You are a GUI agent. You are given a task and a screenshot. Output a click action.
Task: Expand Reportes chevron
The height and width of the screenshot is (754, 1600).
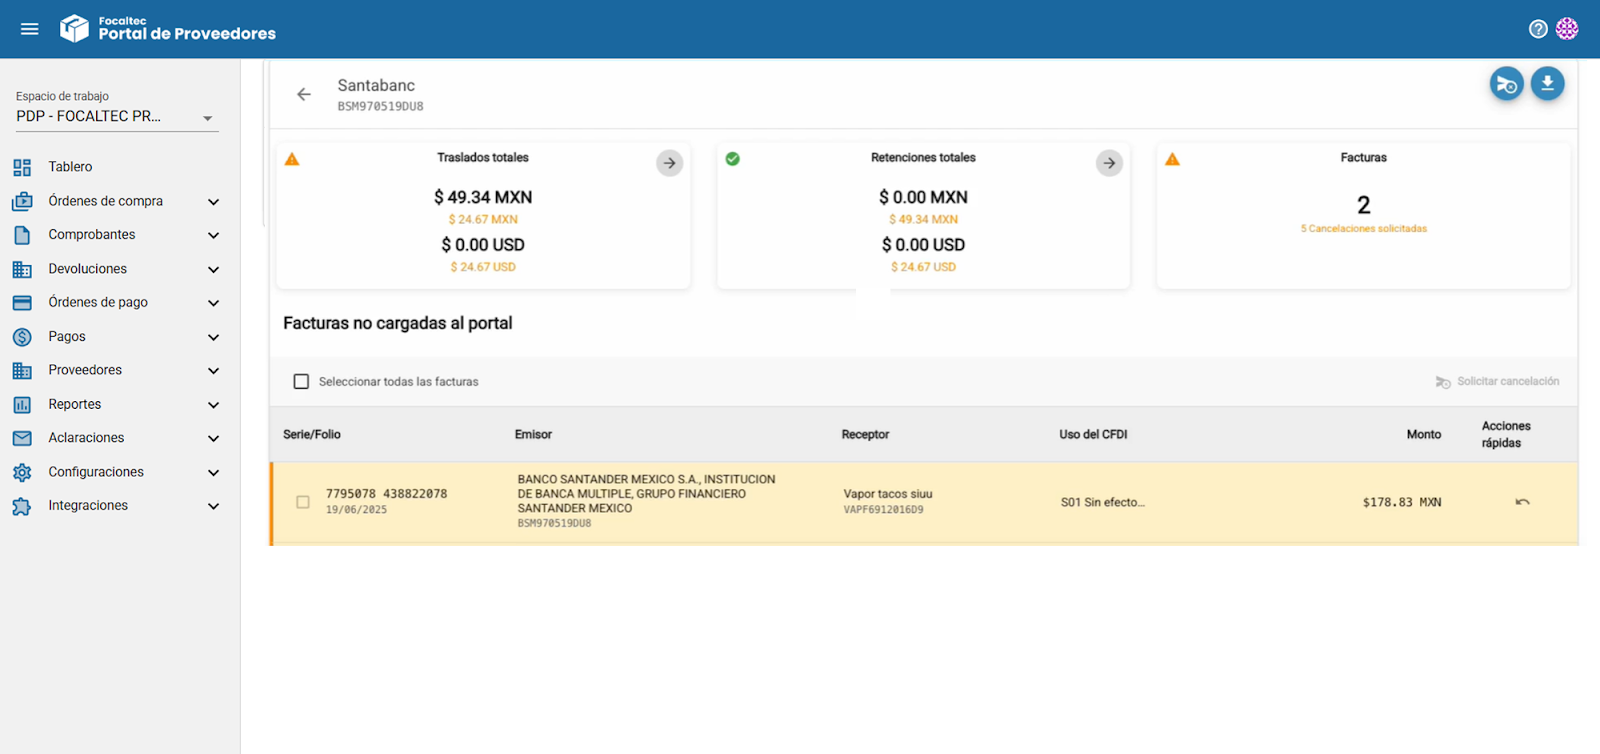(x=213, y=405)
